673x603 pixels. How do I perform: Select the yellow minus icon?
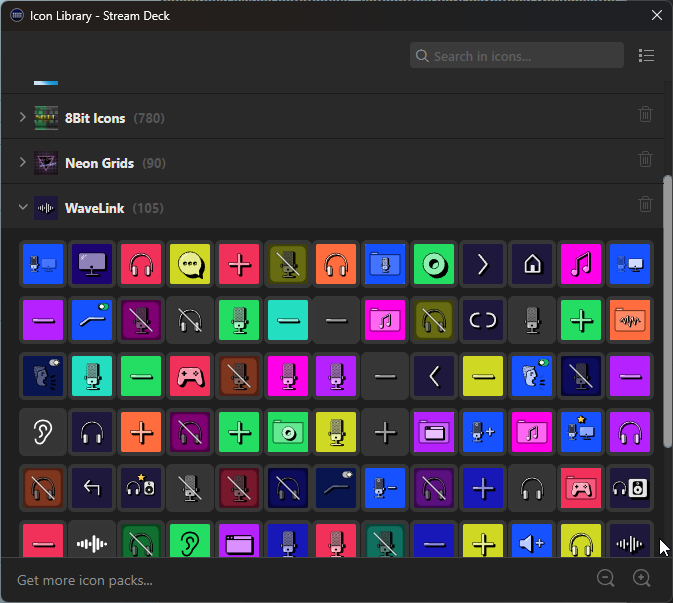483,376
